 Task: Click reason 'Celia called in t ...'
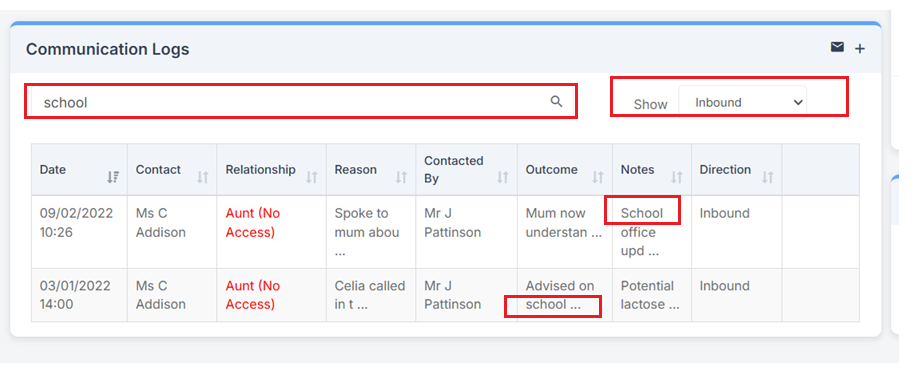(370, 295)
